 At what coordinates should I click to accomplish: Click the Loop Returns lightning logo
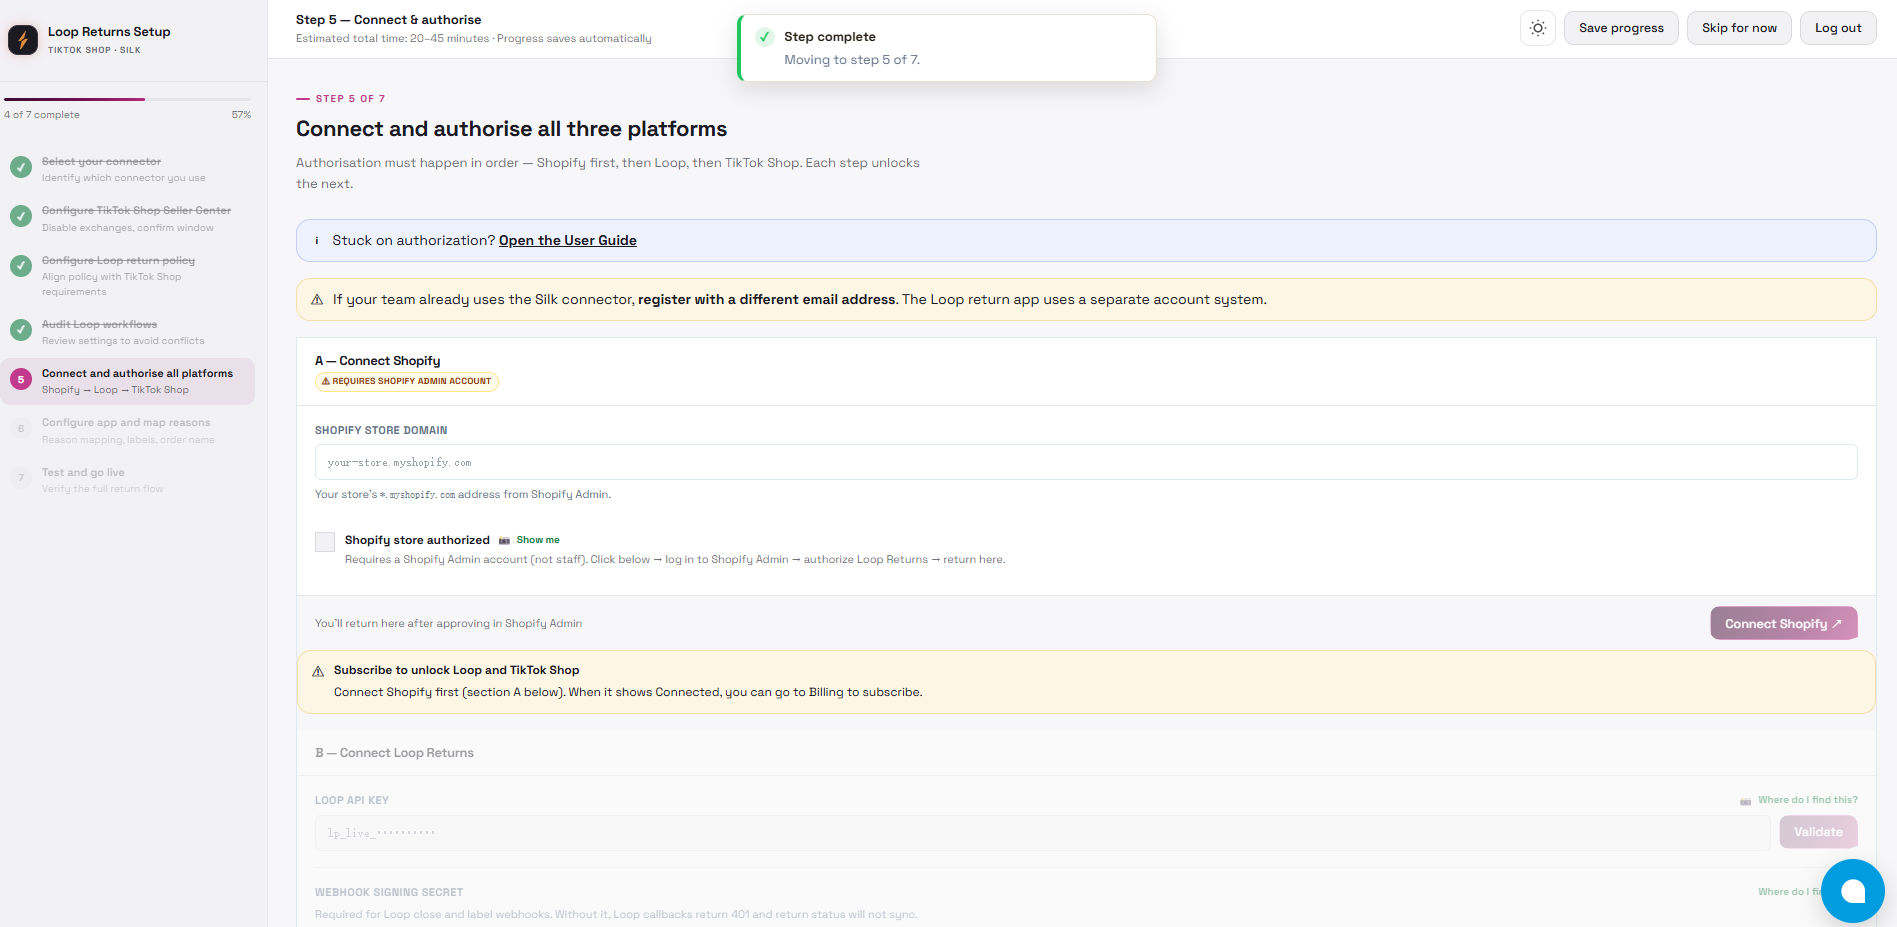22,40
